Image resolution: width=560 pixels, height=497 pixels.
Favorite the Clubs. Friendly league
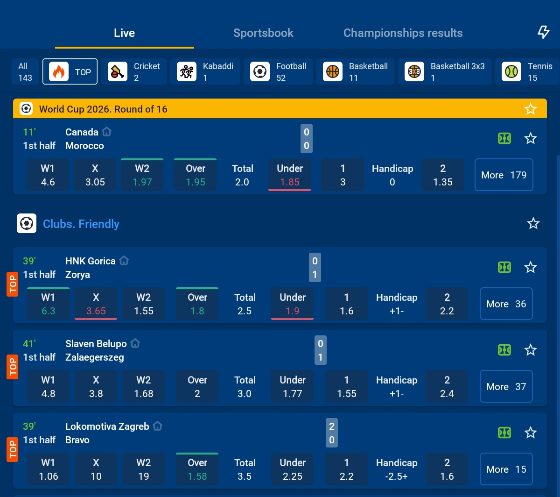pyautogui.click(x=533, y=224)
